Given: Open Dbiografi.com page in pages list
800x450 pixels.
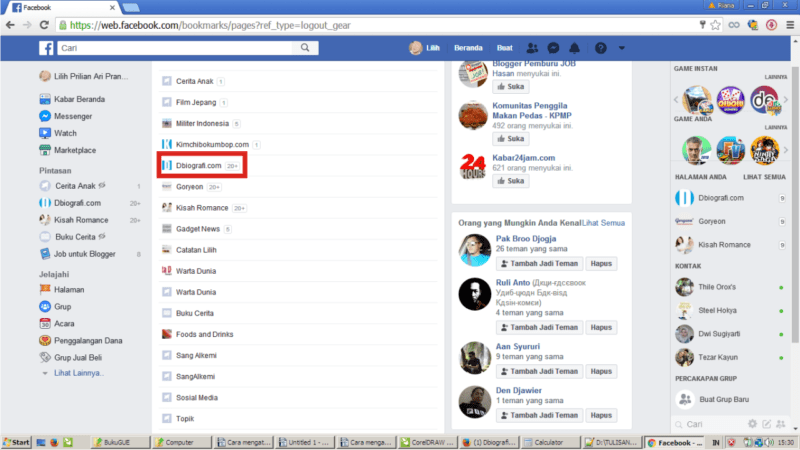Looking at the screenshot, I should [199, 165].
